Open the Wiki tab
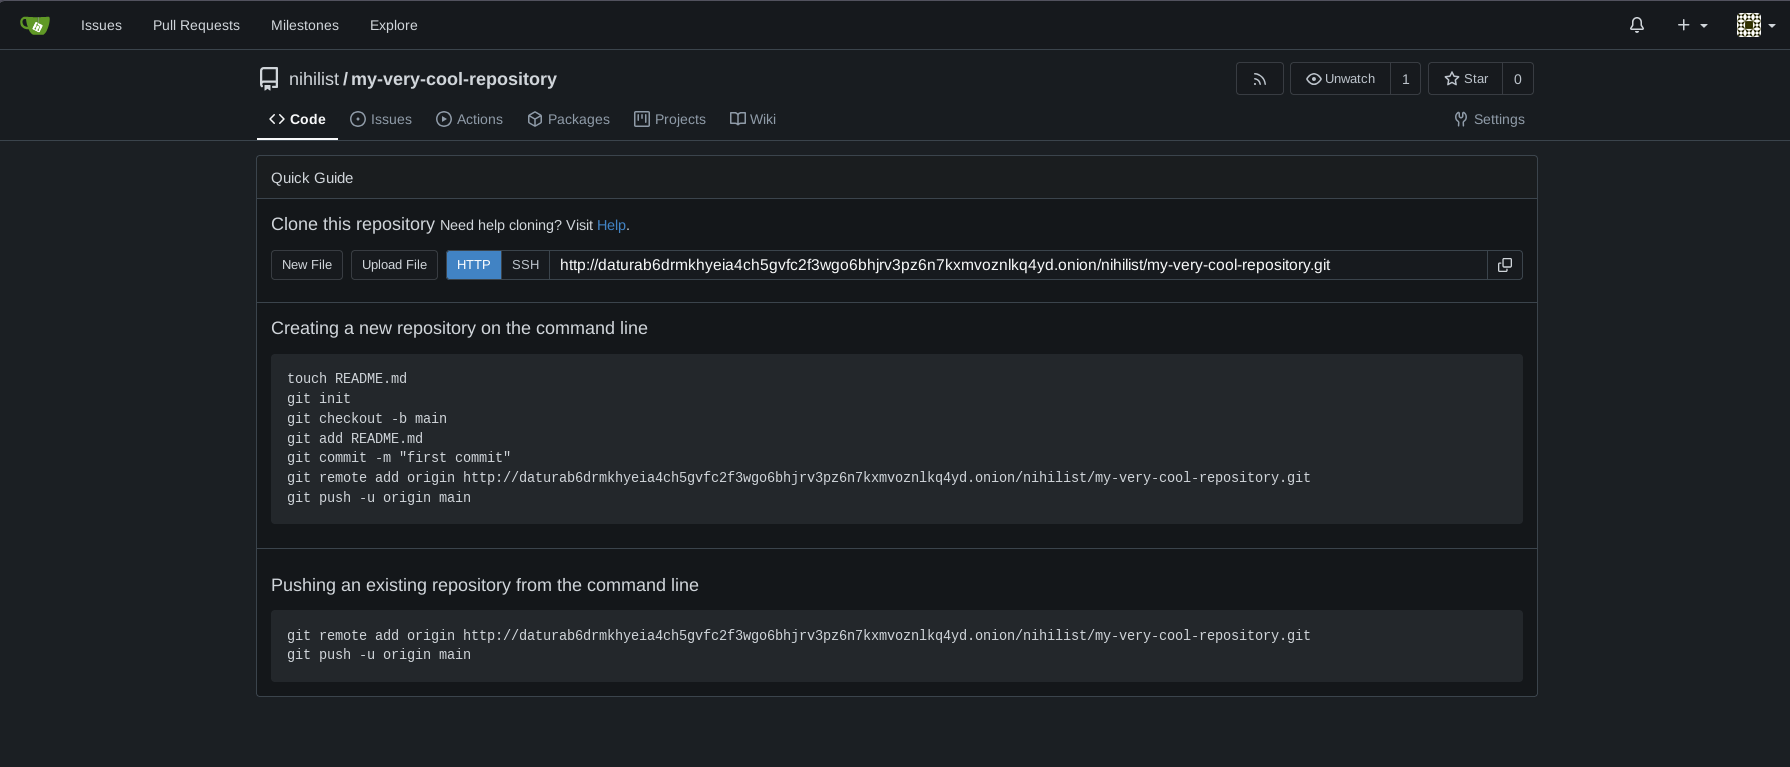 [x=753, y=119]
